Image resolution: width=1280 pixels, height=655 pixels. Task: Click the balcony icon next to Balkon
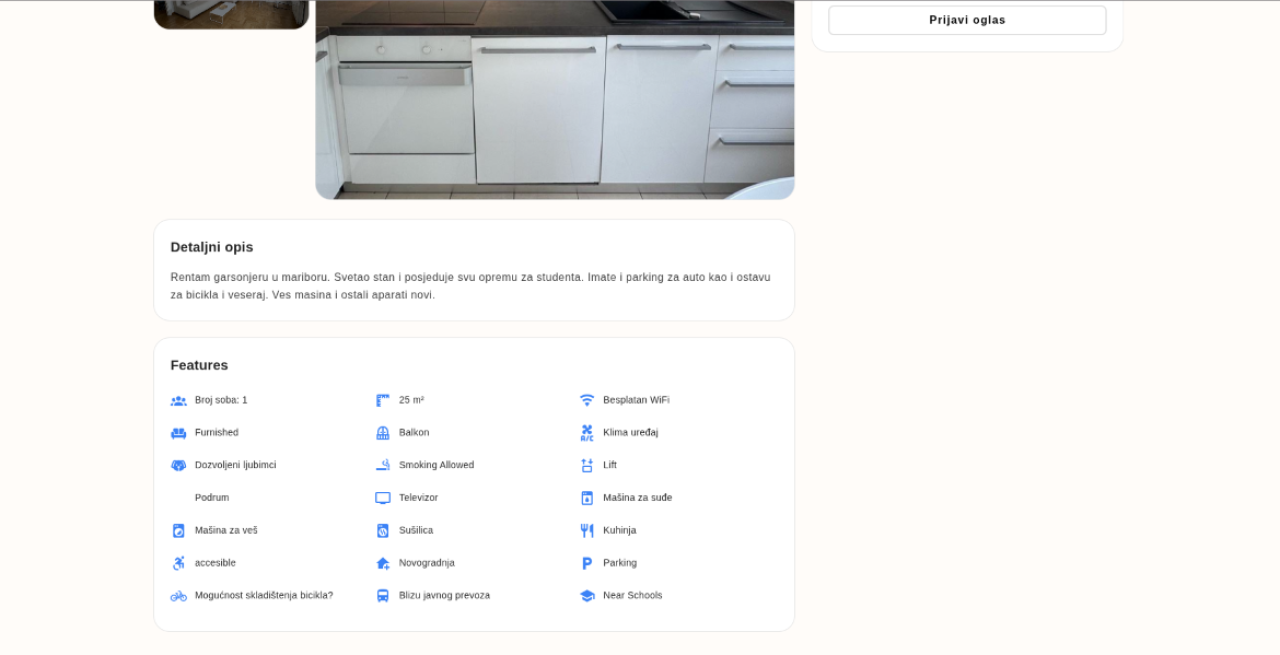383,433
